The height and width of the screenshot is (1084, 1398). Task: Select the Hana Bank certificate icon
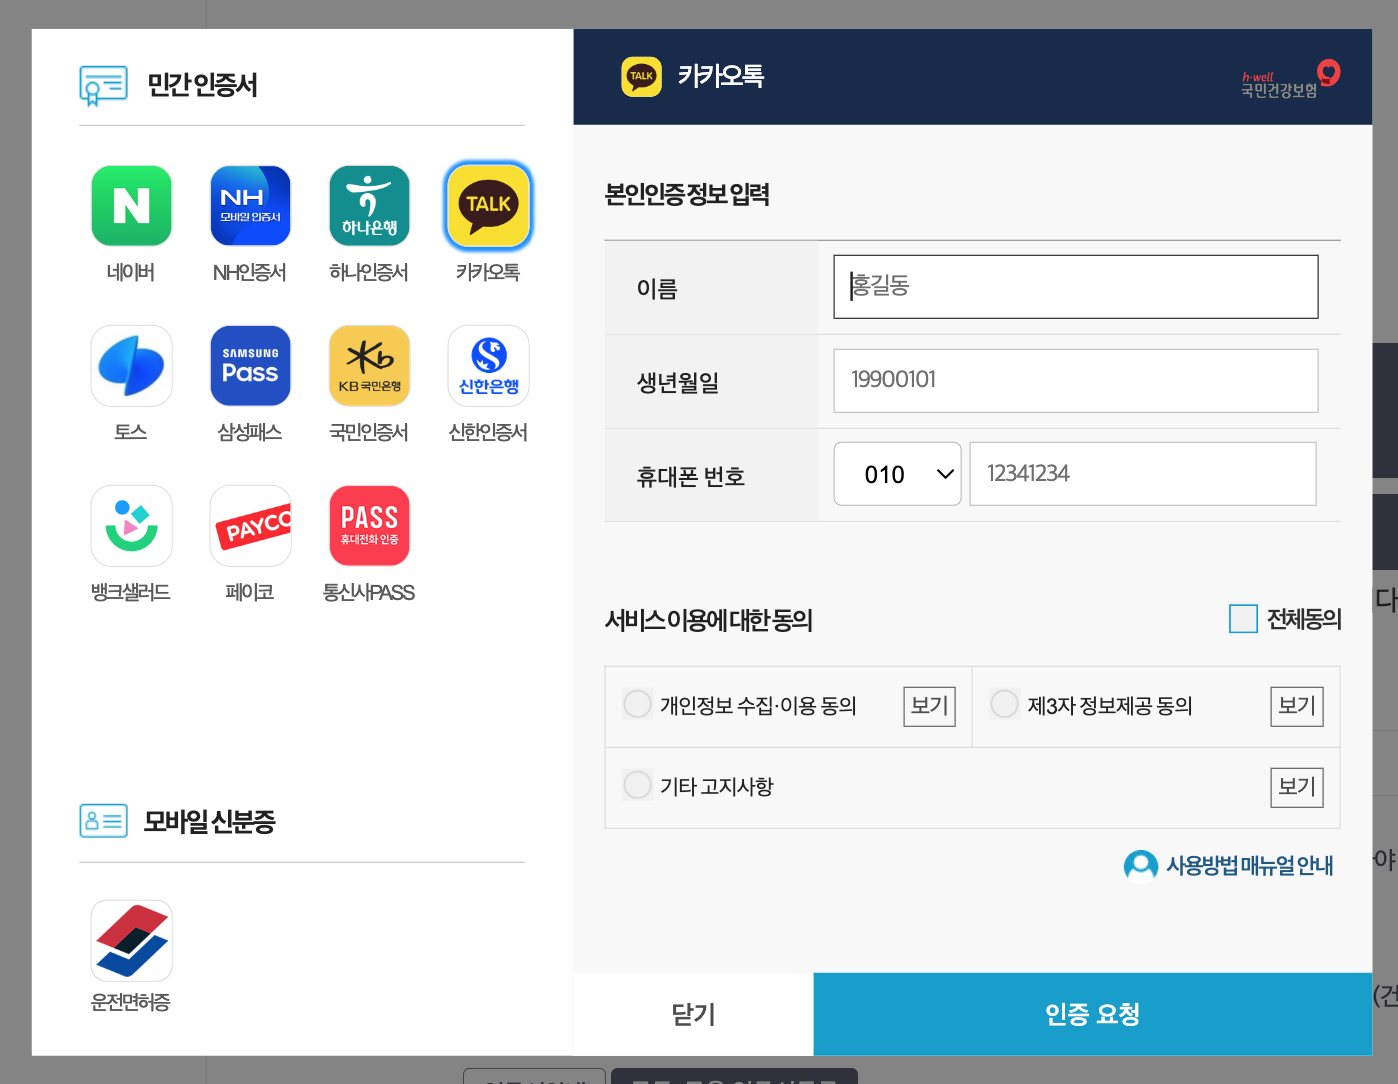click(369, 206)
